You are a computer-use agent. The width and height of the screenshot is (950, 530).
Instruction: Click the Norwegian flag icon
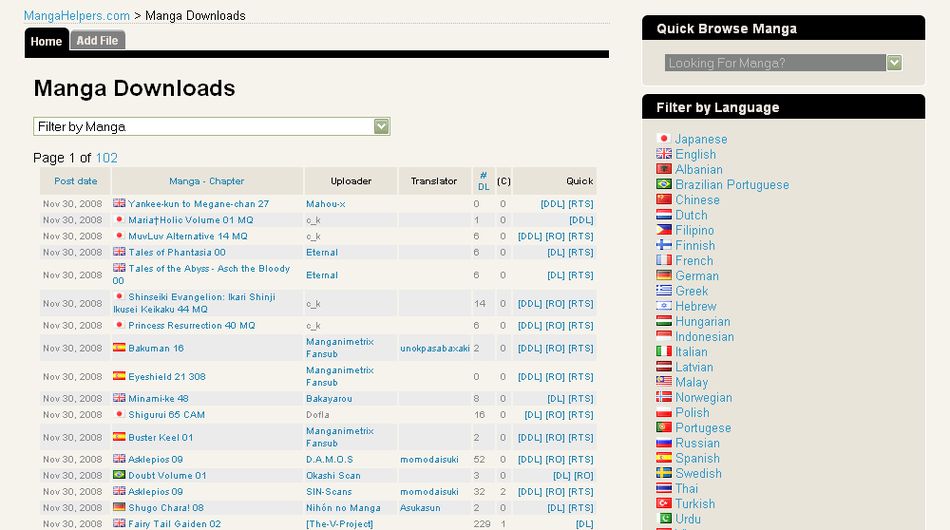(663, 397)
